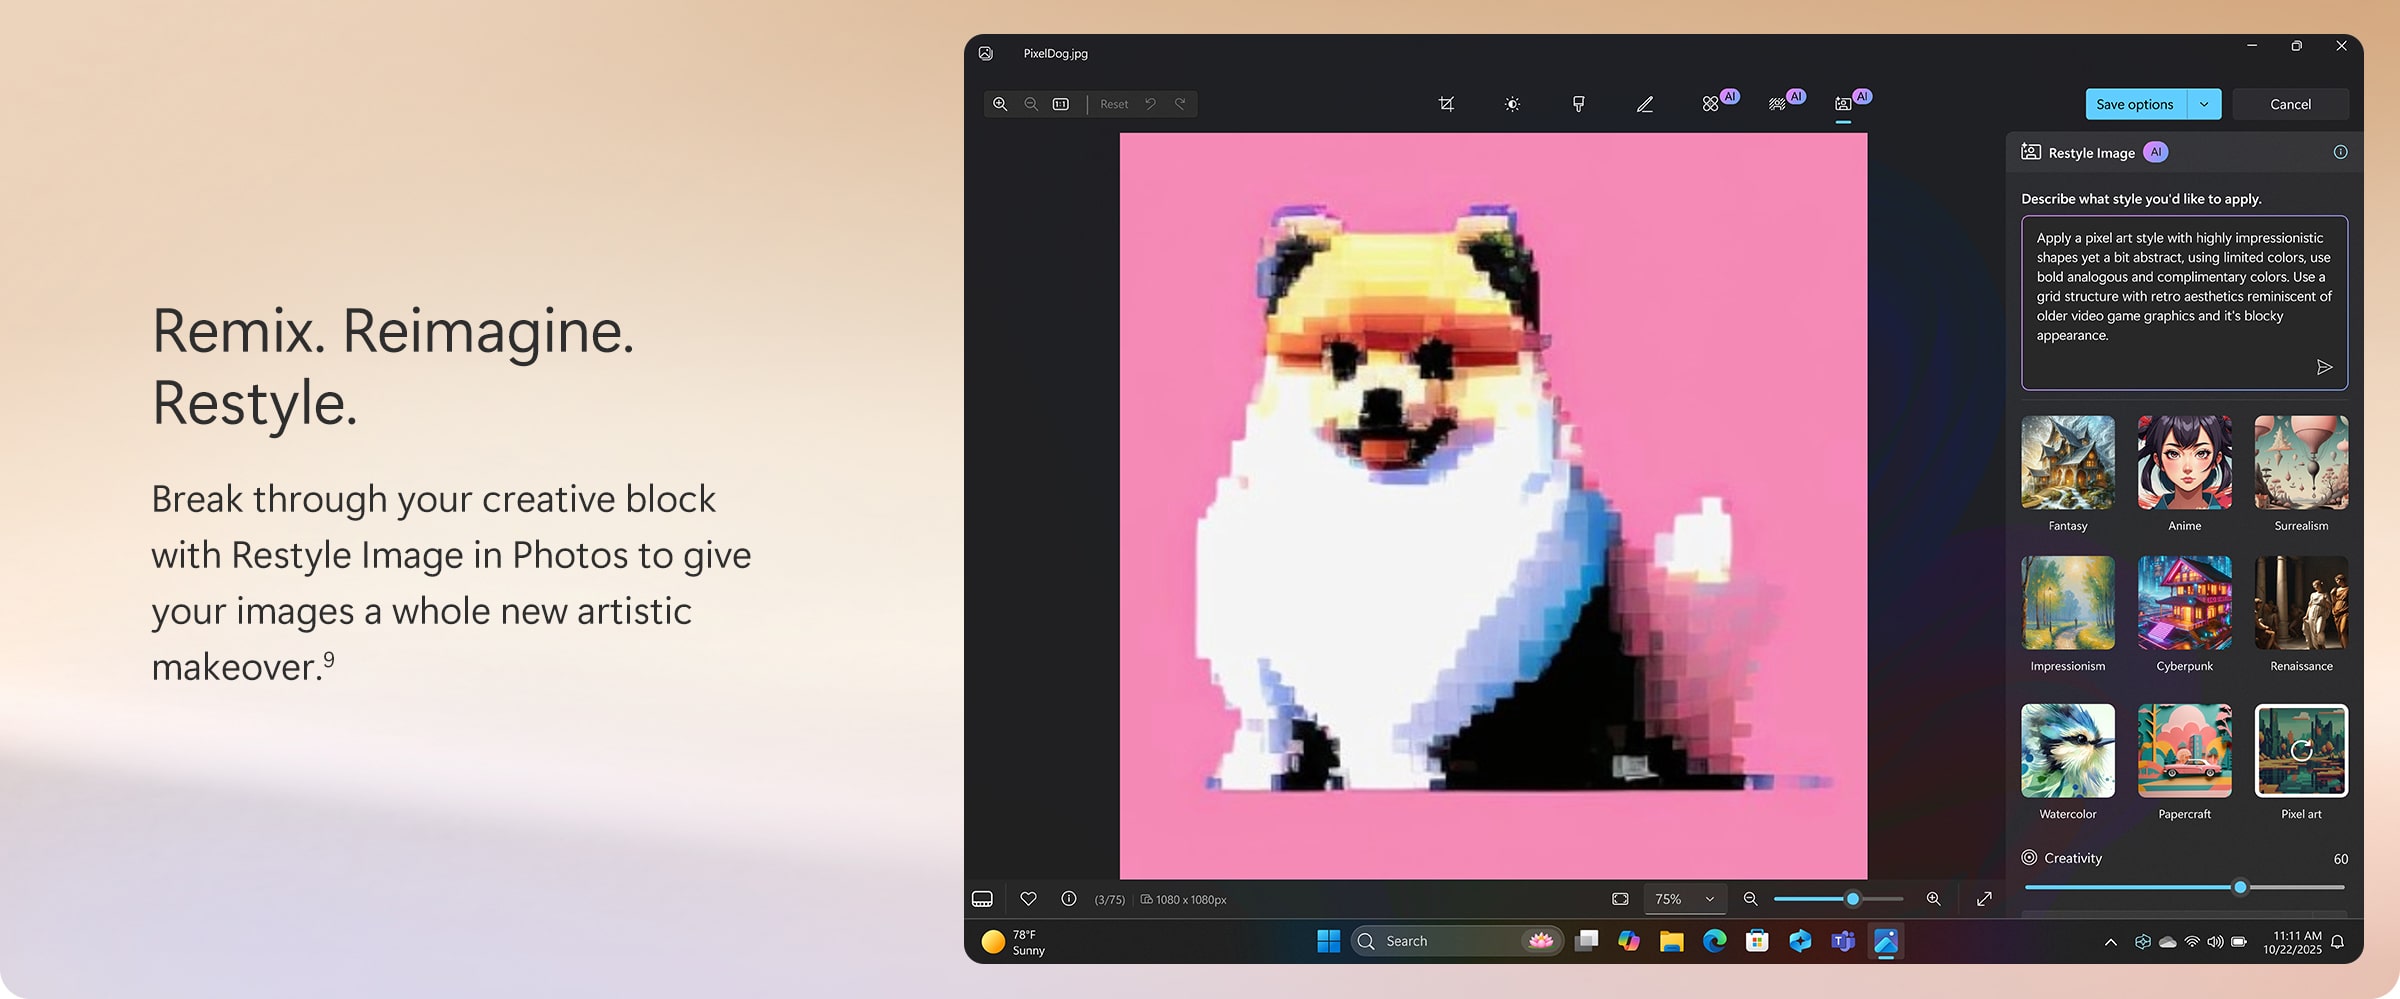
Task: Choose the Markup pen tool
Action: click(x=1644, y=104)
